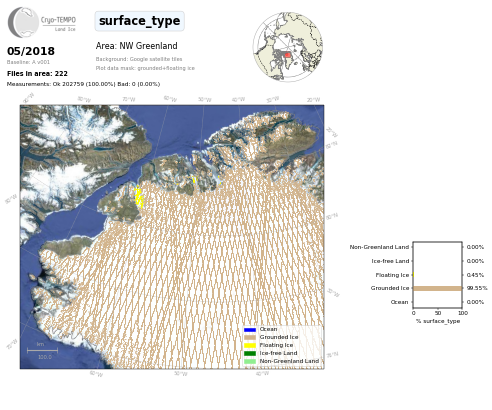
Task: Click the yellow floating ice patch on map
Action: (139, 198)
